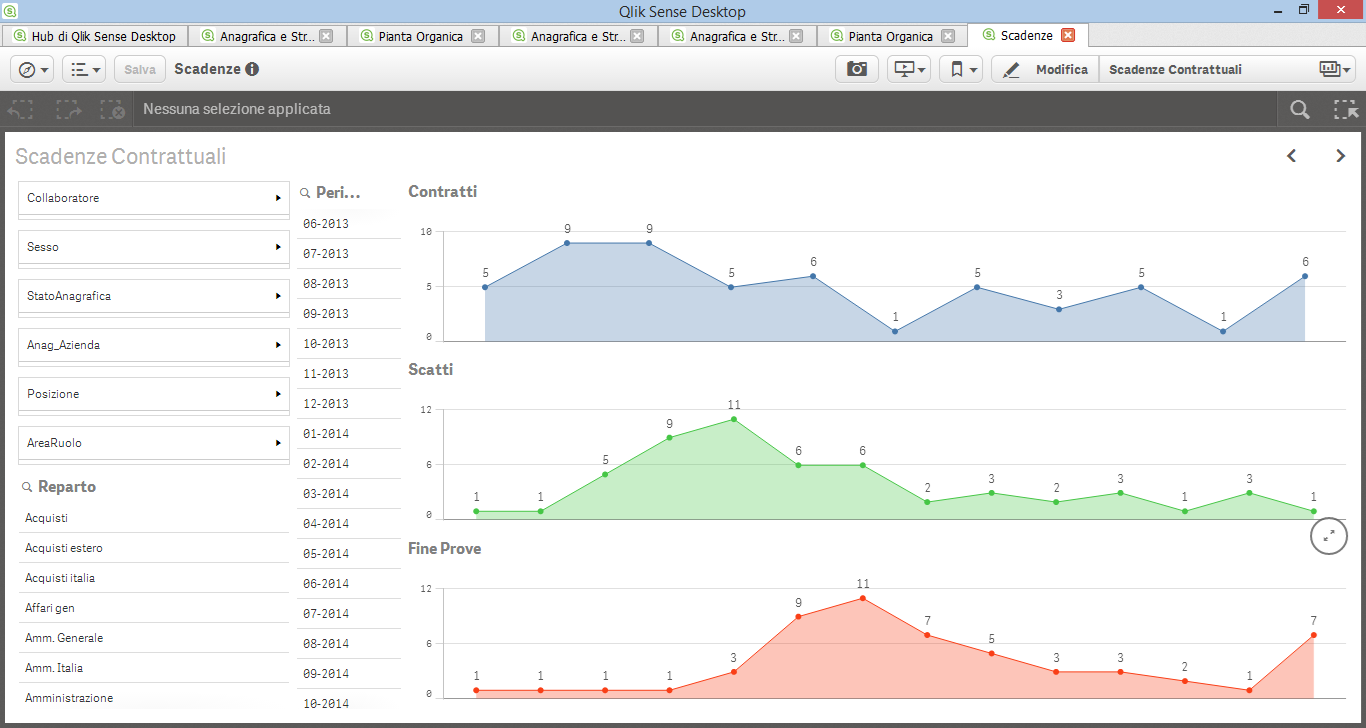Close the Scadenze tab

[1068, 35]
